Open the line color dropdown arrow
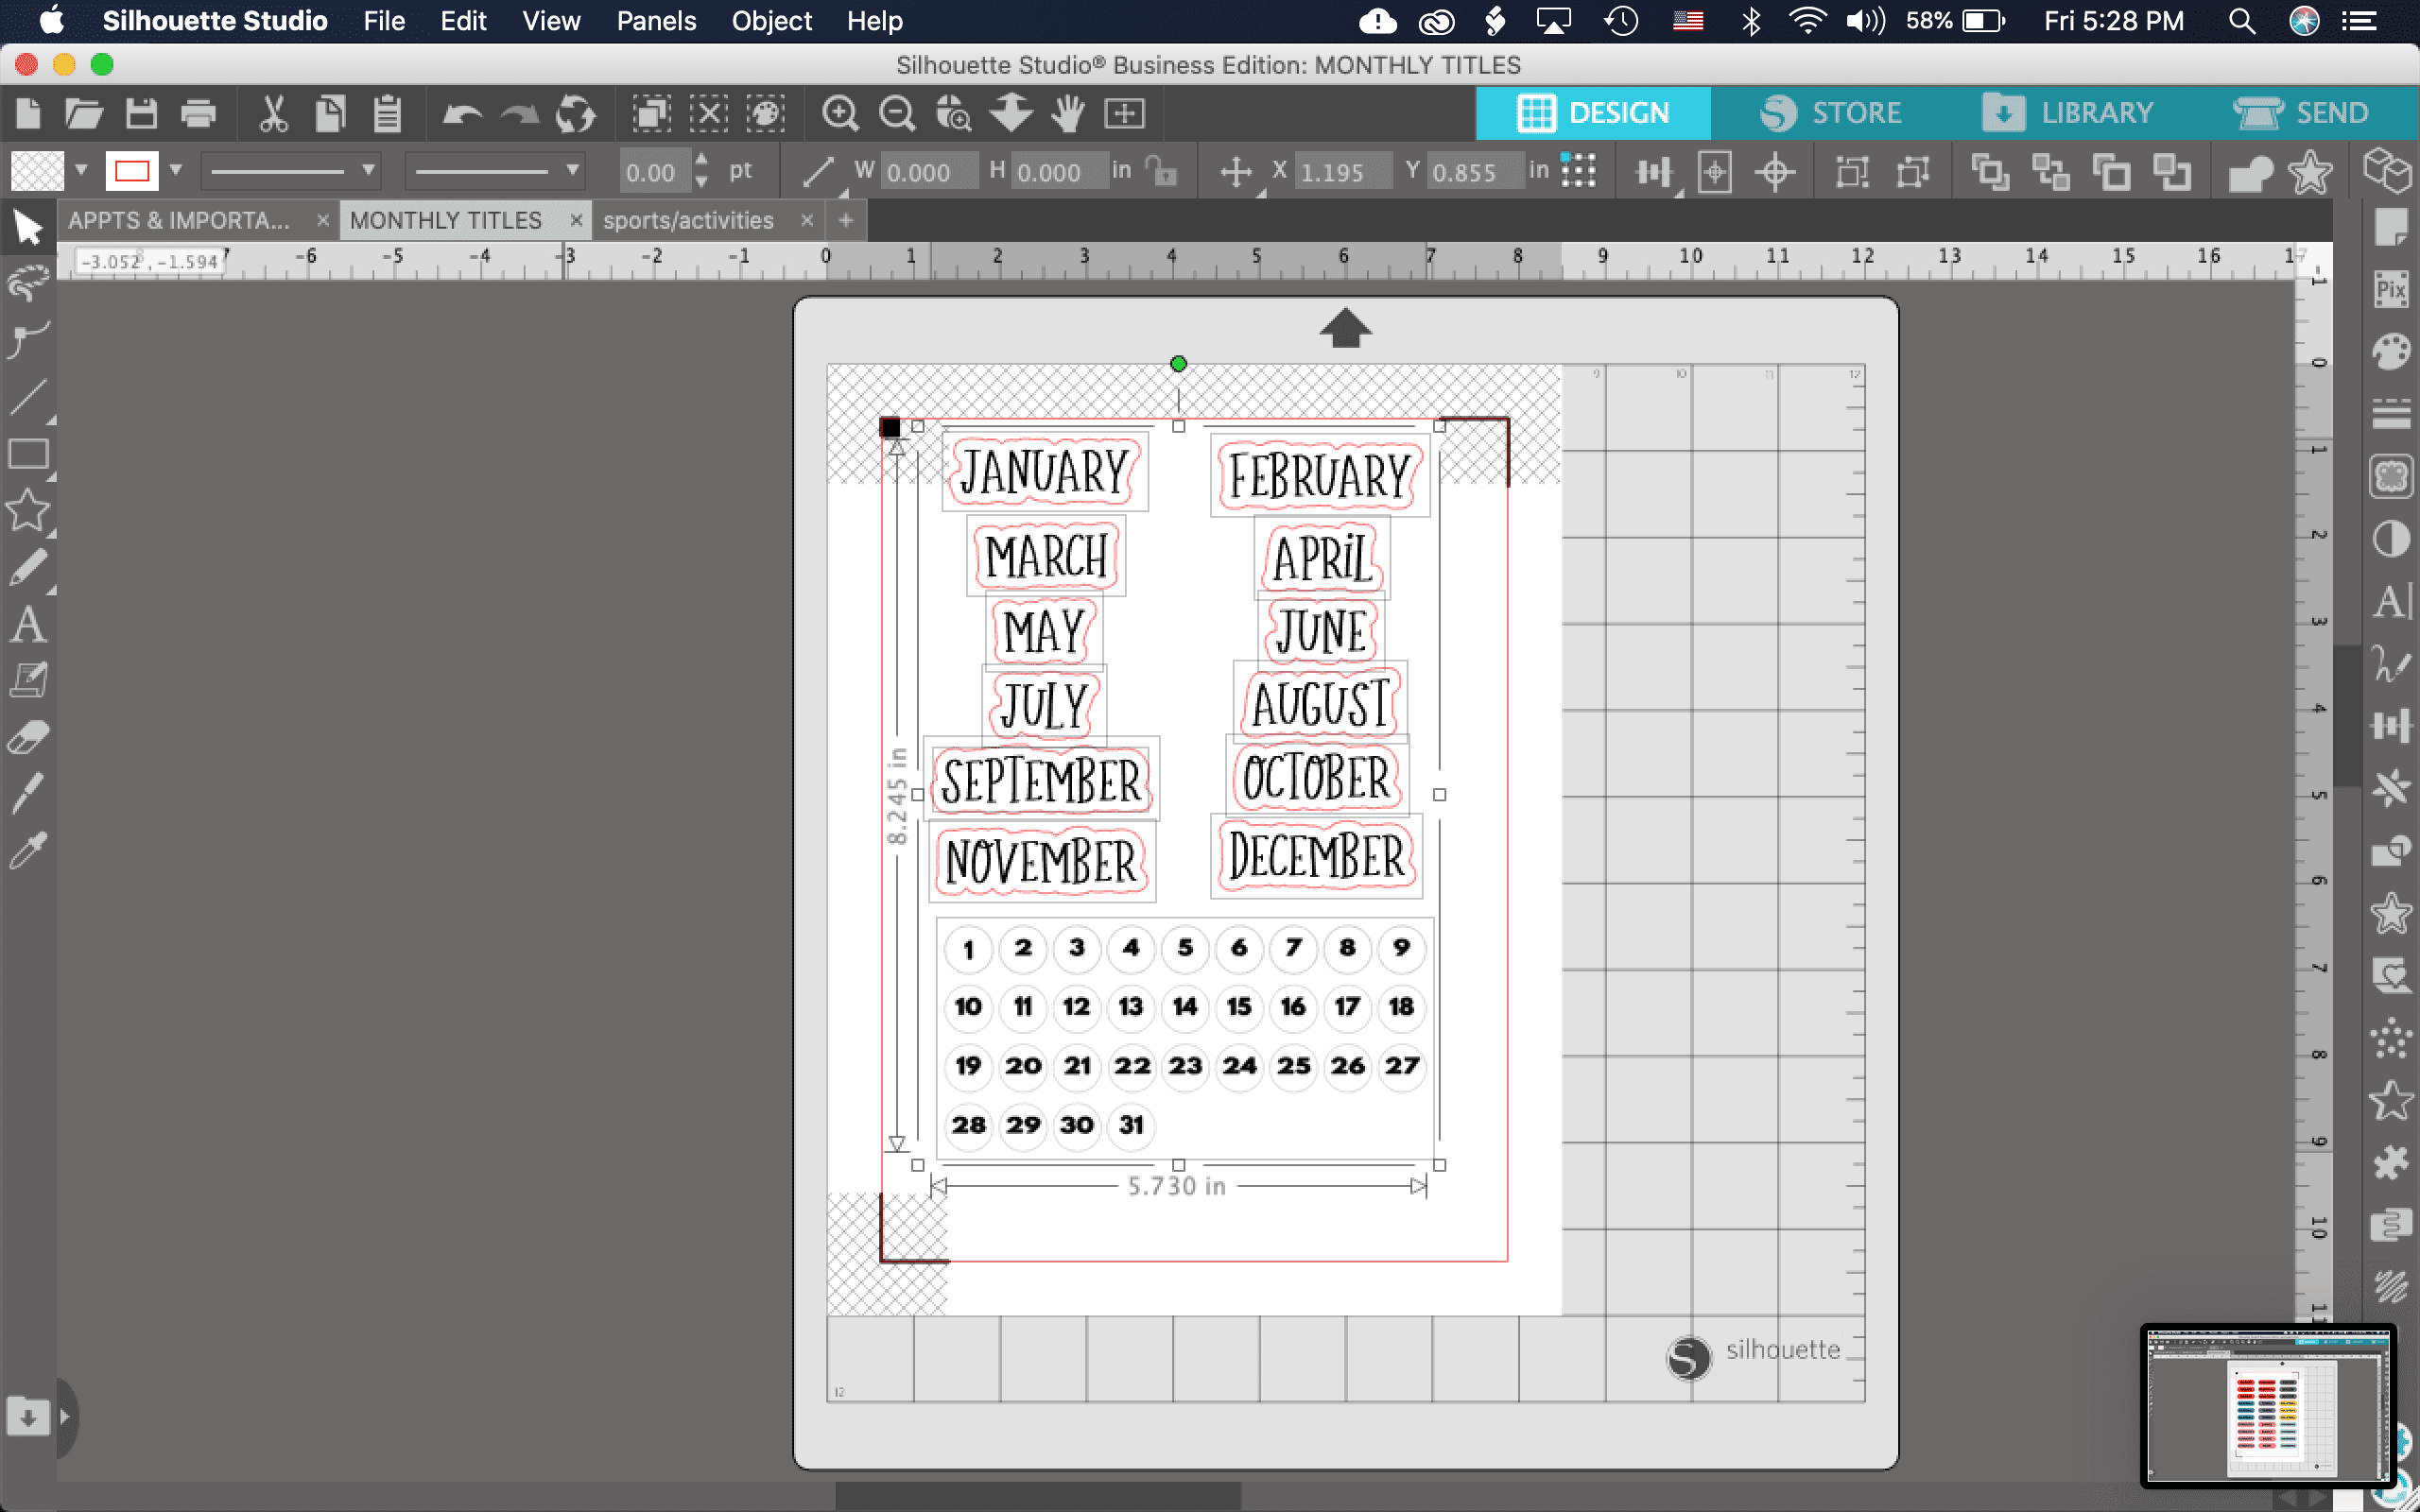 176,170
